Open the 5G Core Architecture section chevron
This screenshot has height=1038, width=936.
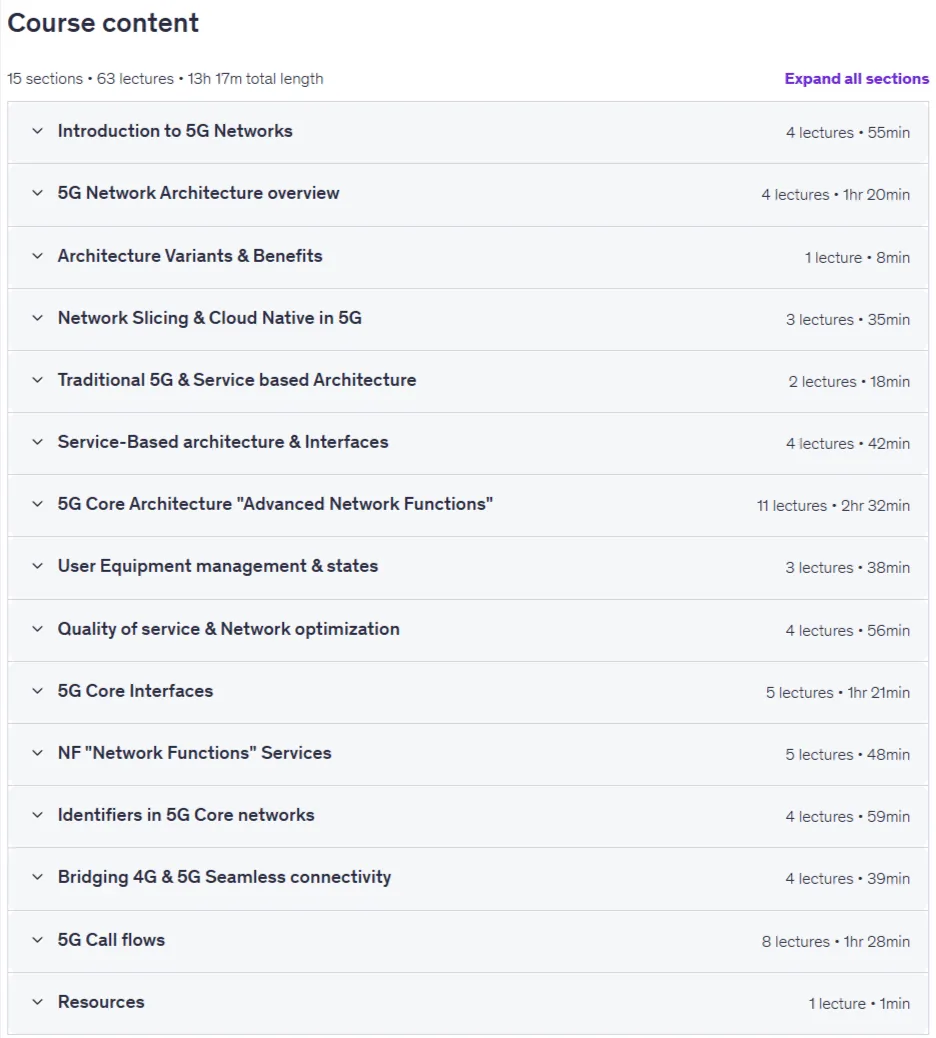click(38, 504)
